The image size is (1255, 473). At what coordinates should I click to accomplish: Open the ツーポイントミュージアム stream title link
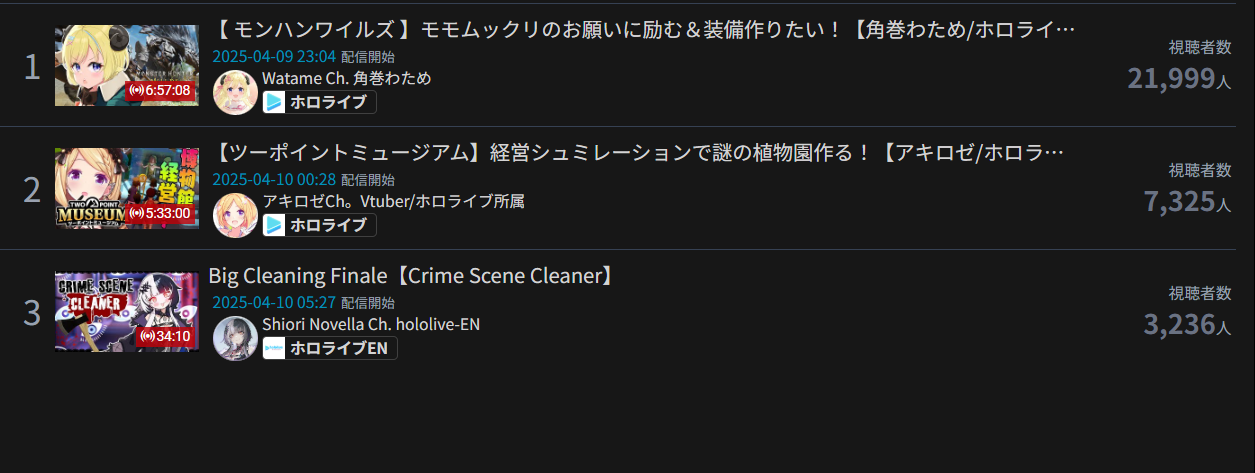(640, 153)
